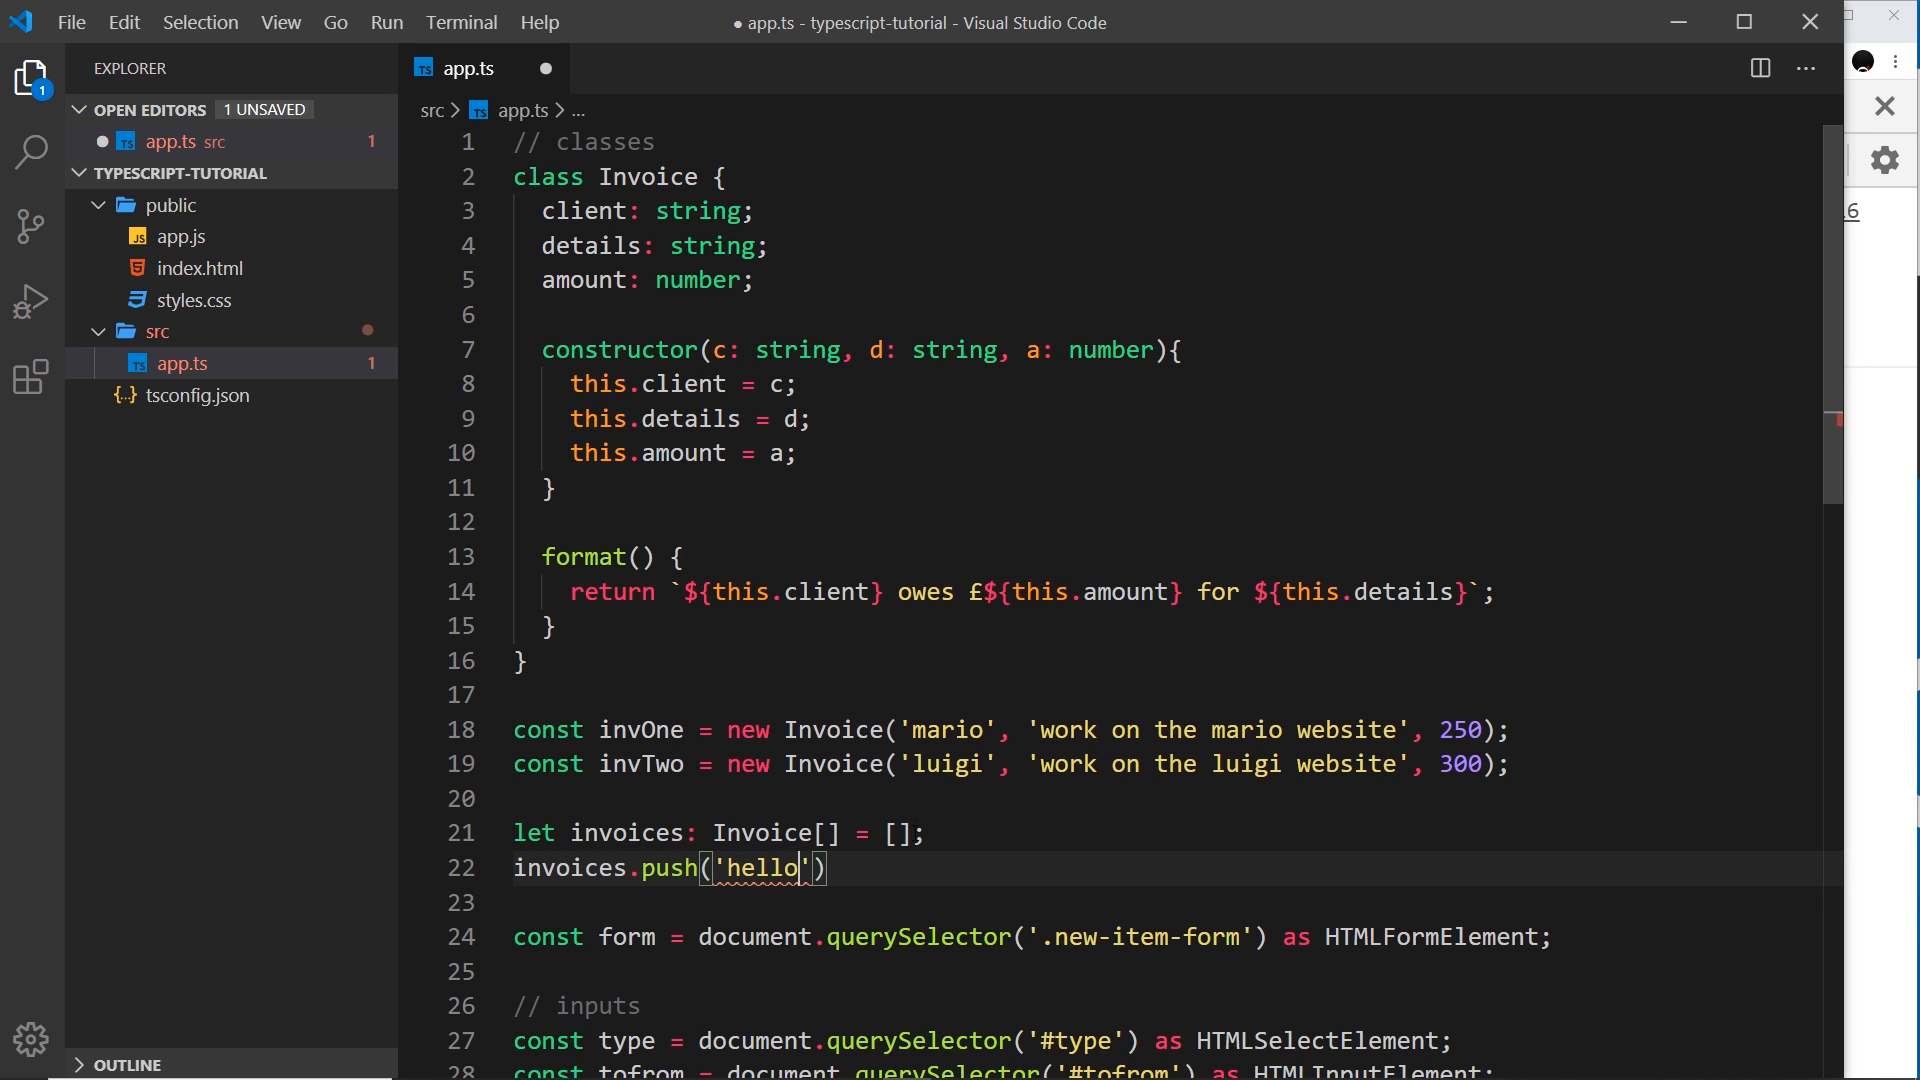Open the Run menu
Image resolution: width=1920 pixels, height=1080 pixels.
pos(386,22)
